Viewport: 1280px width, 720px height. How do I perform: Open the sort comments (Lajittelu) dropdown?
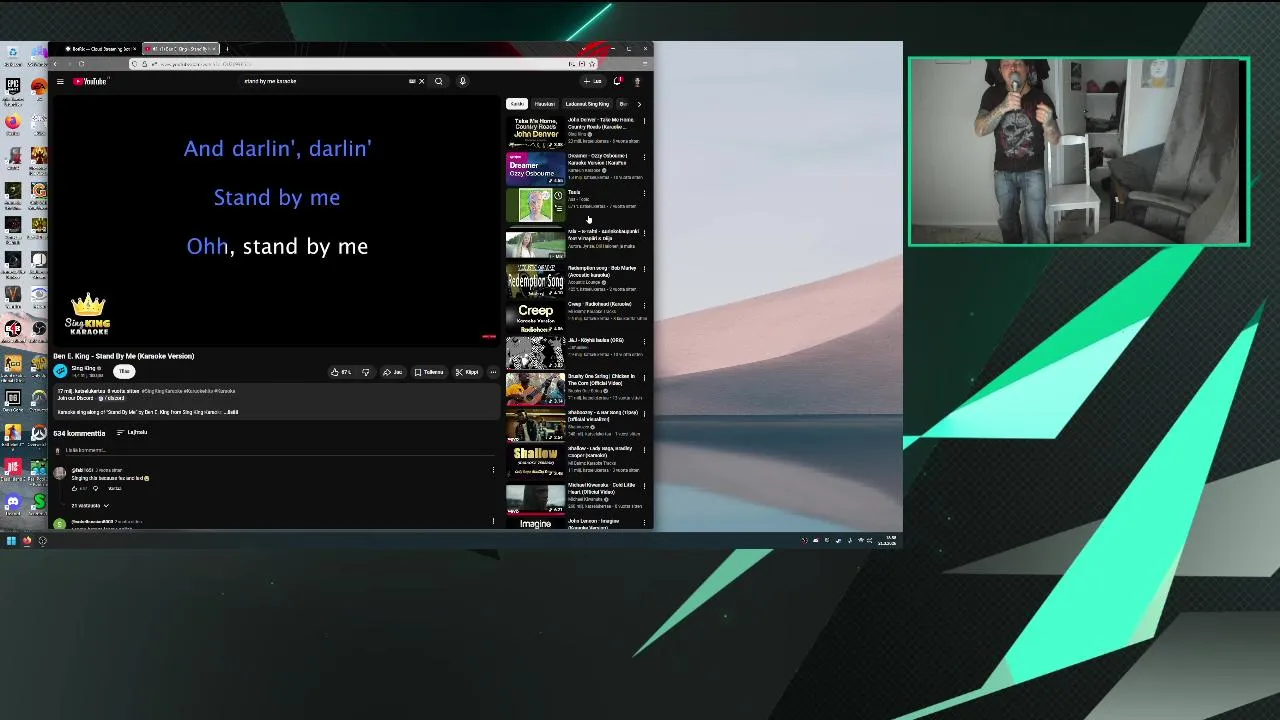132,432
